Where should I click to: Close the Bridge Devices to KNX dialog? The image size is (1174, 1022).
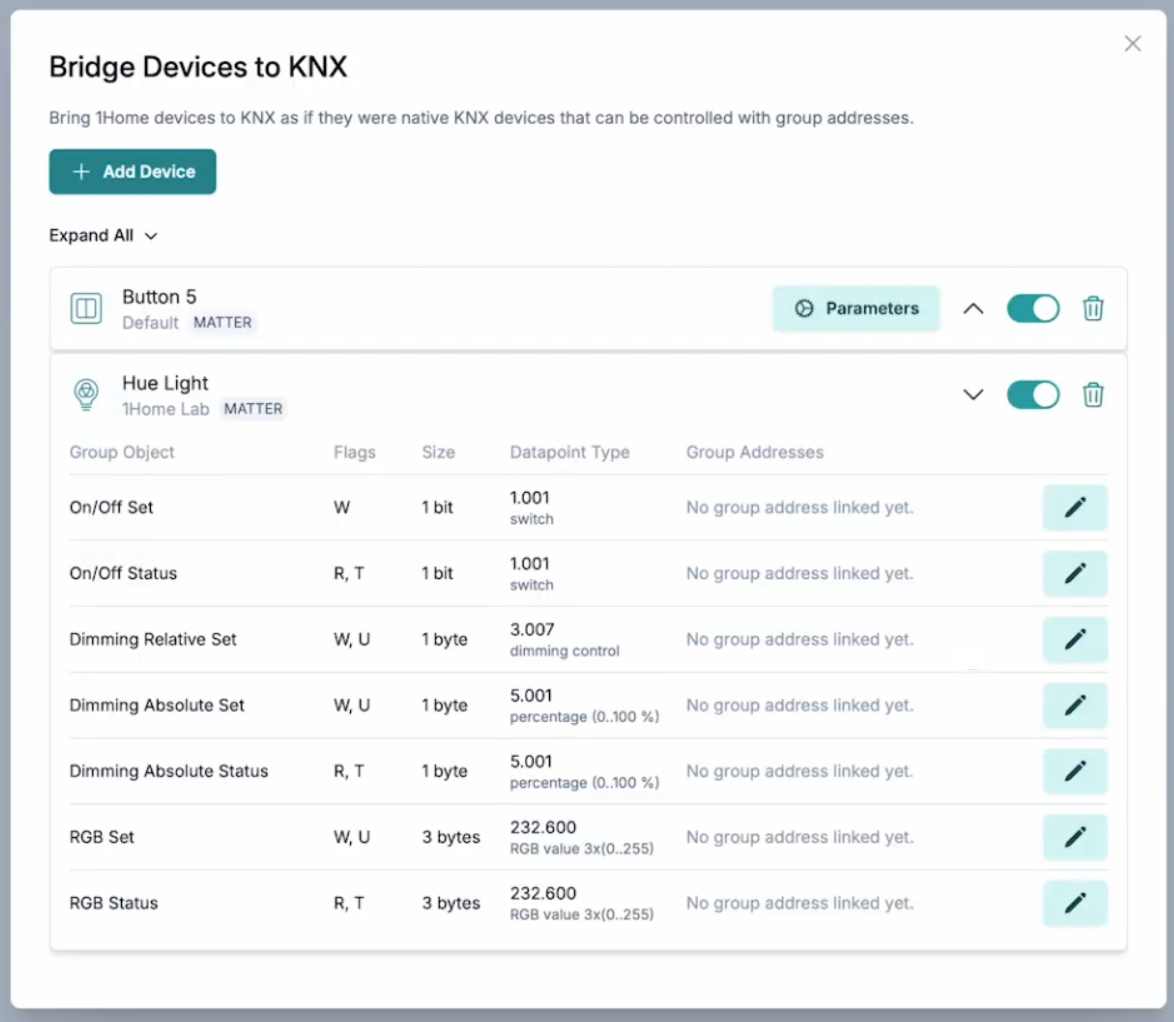pyautogui.click(x=1132, y=44)
